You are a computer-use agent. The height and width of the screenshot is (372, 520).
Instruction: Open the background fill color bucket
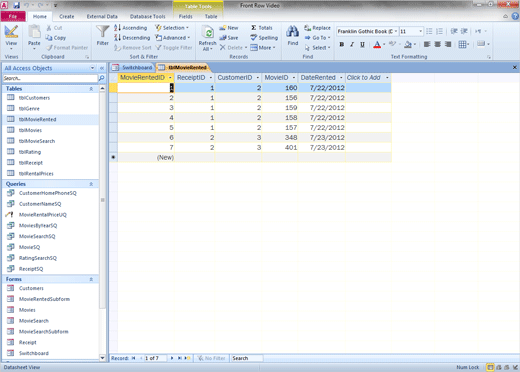click(408, 44)
